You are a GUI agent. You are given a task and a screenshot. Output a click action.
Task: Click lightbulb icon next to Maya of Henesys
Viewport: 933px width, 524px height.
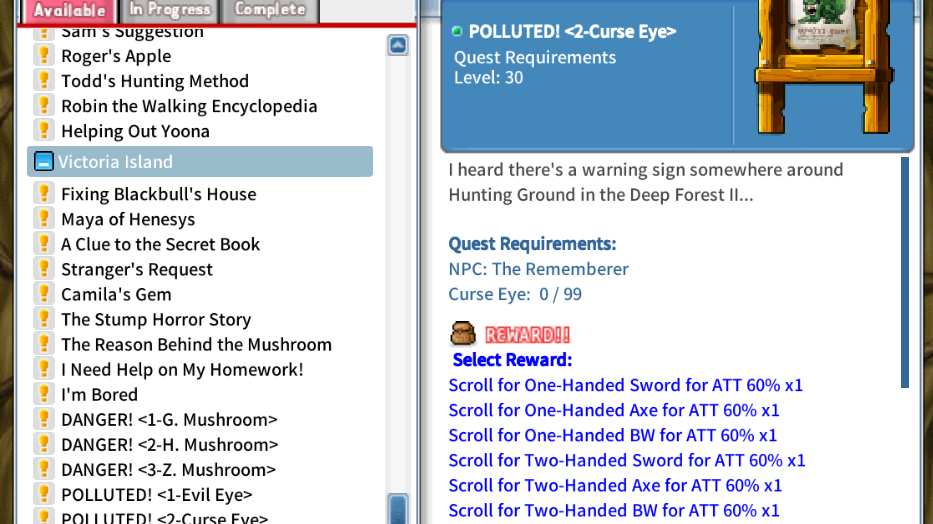[x=44, y=219]
